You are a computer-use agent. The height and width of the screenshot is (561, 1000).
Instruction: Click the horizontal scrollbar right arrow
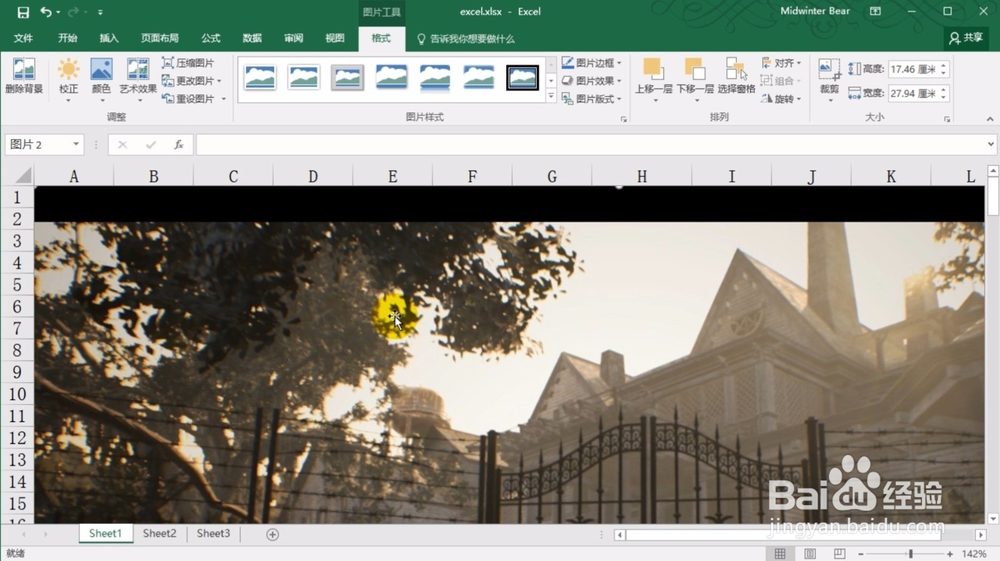pos(981,535)
